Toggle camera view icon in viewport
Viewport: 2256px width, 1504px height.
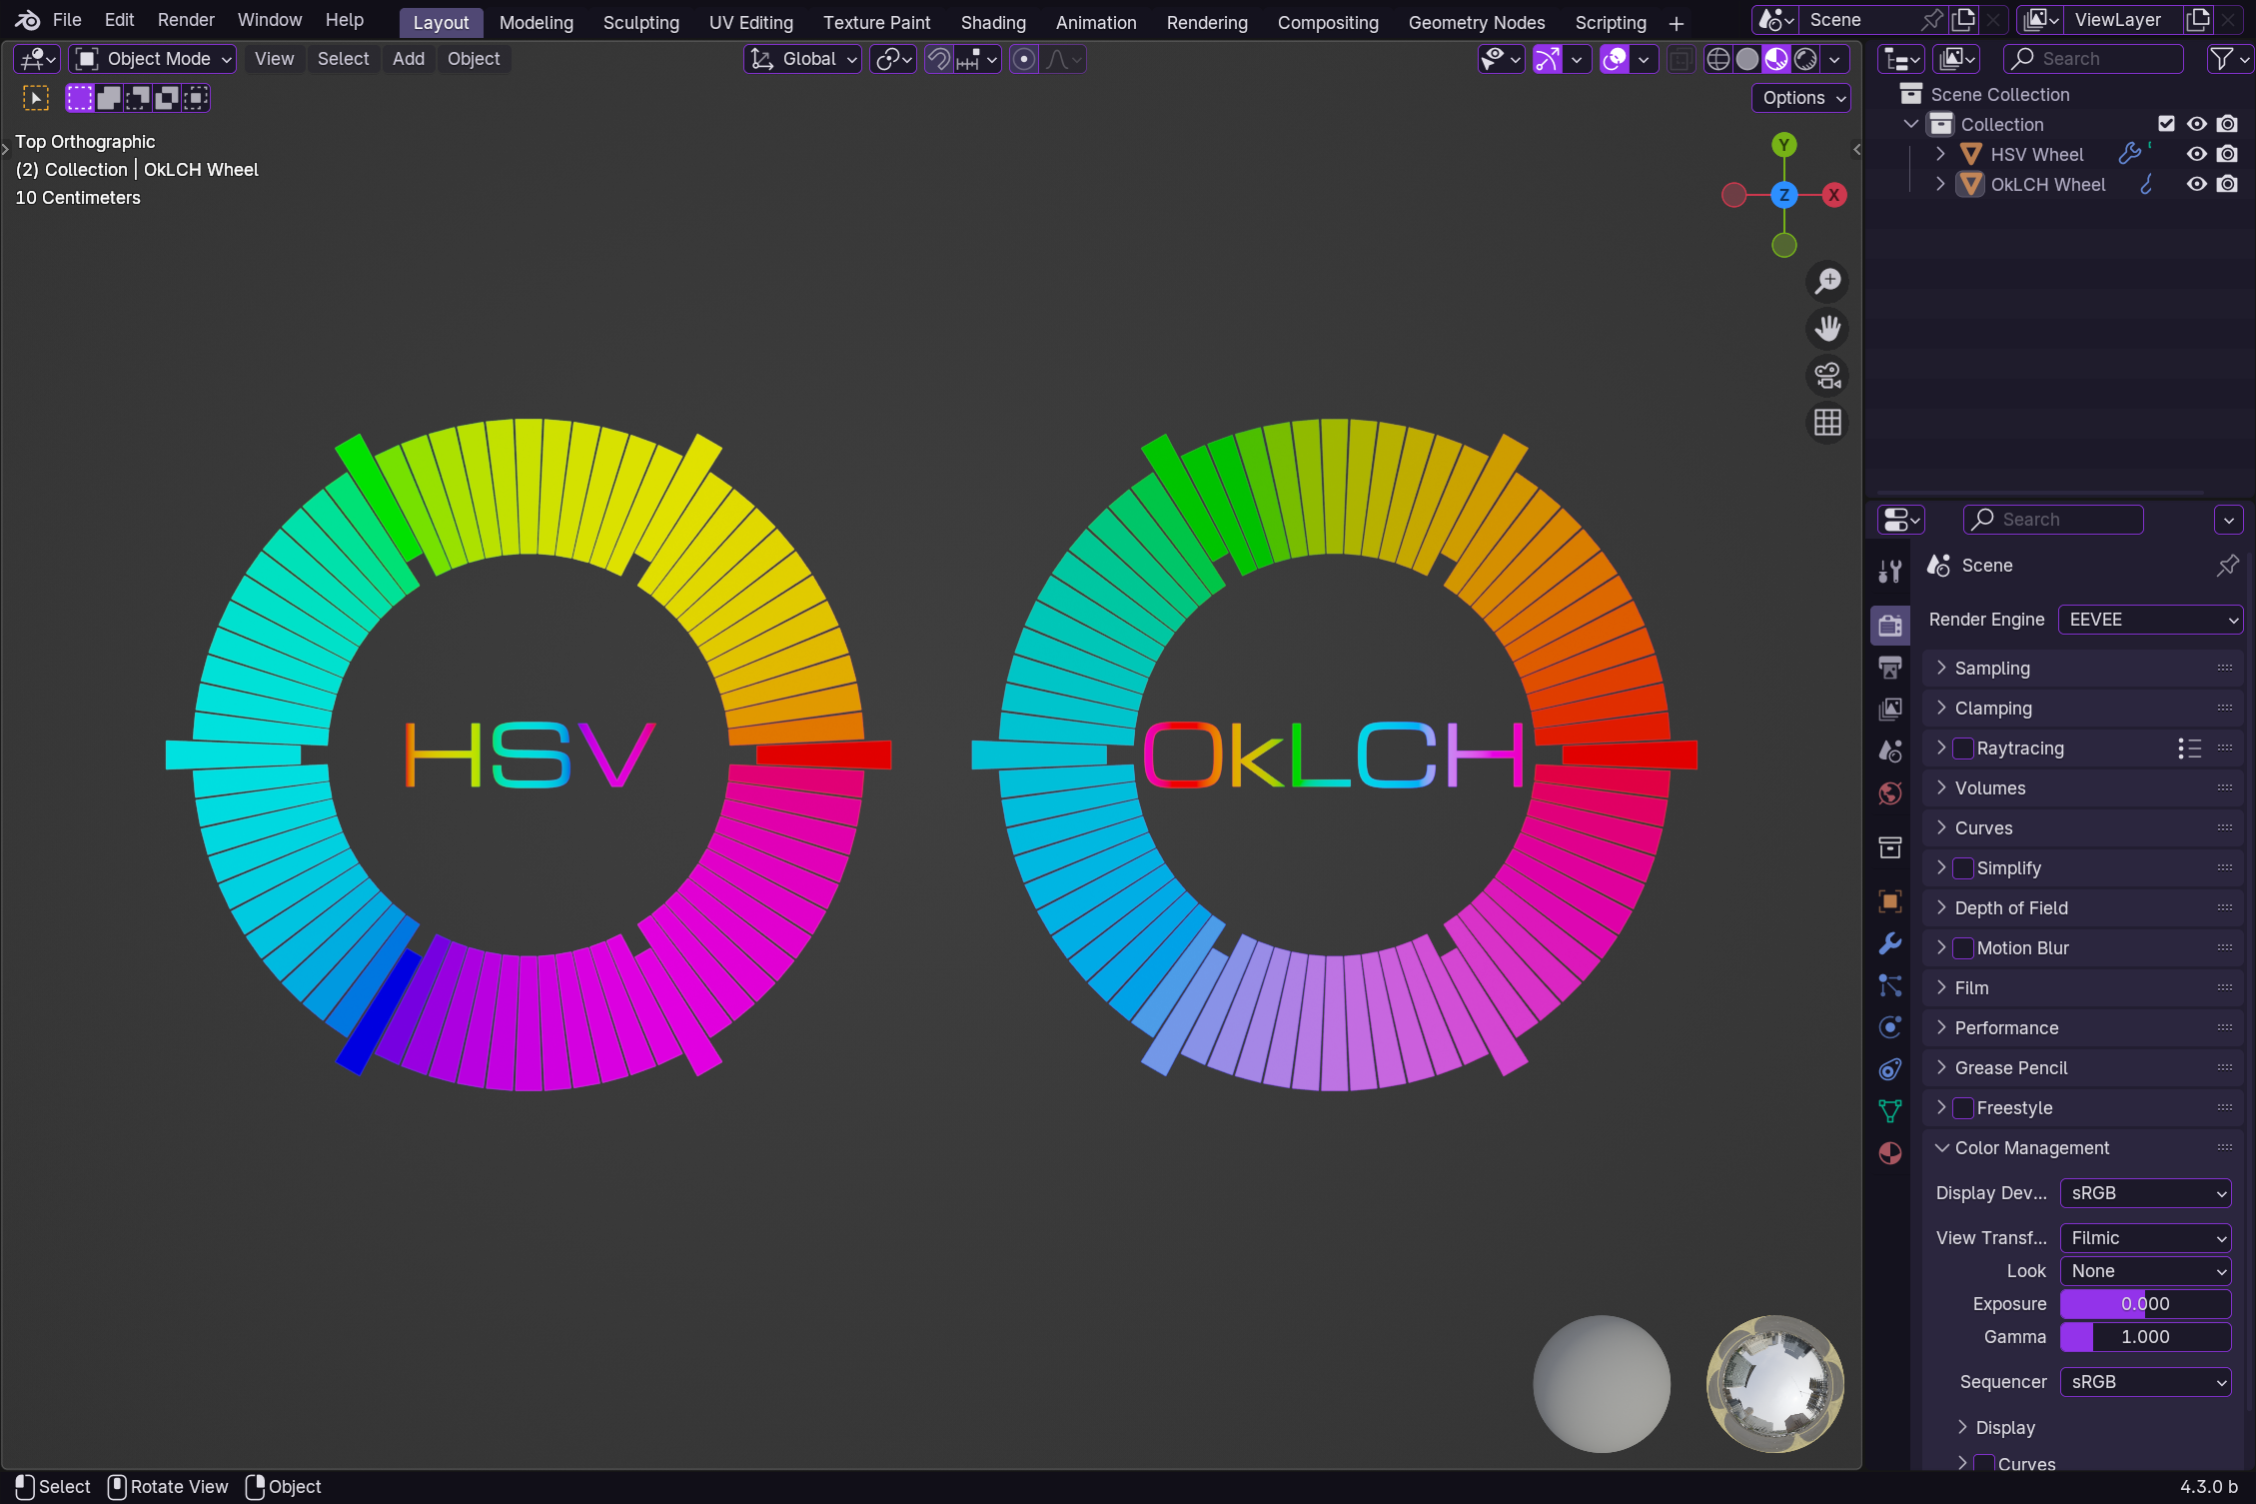click(1827, 376)
